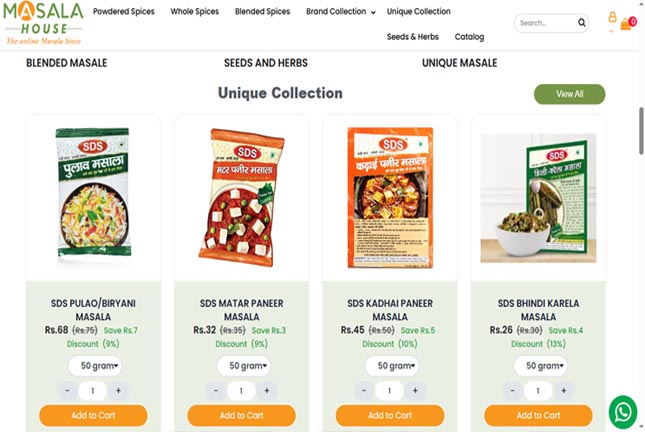
Task: Open SDS Pulao/Biryani Masala product image
Action: [93, 195]
